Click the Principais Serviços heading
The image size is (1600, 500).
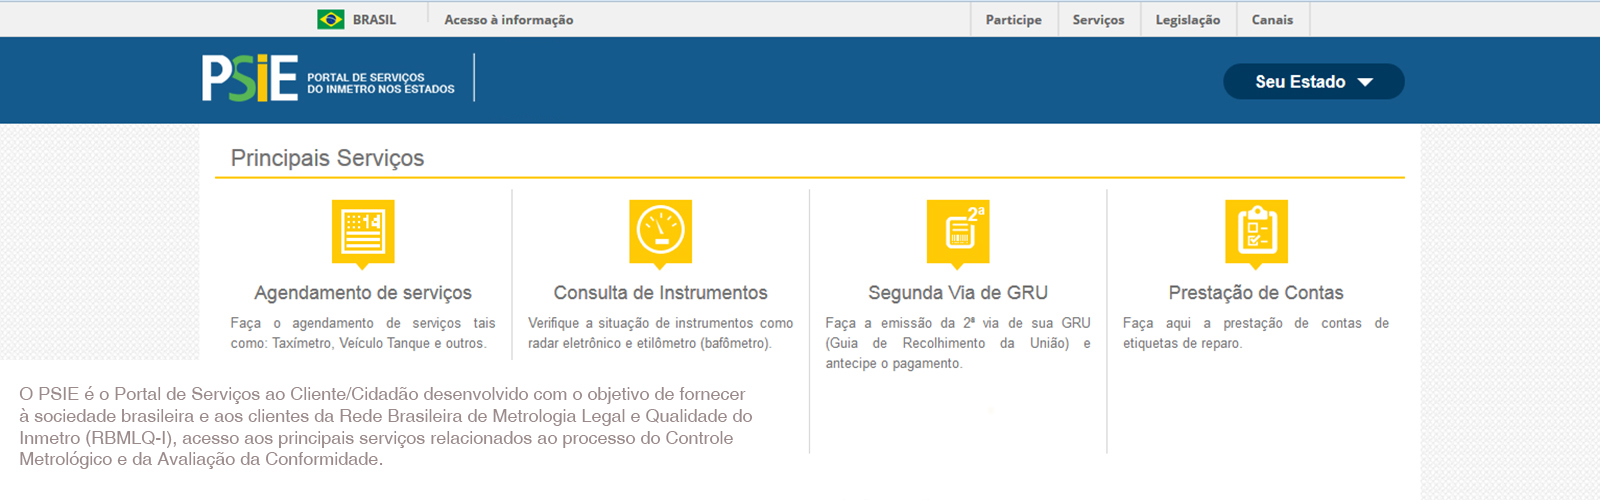click(x=328, y=158)
